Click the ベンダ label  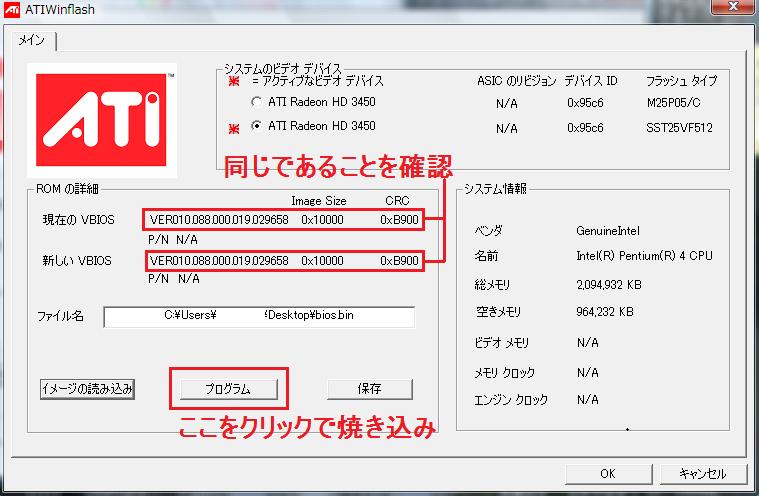[x=488, y=231]
